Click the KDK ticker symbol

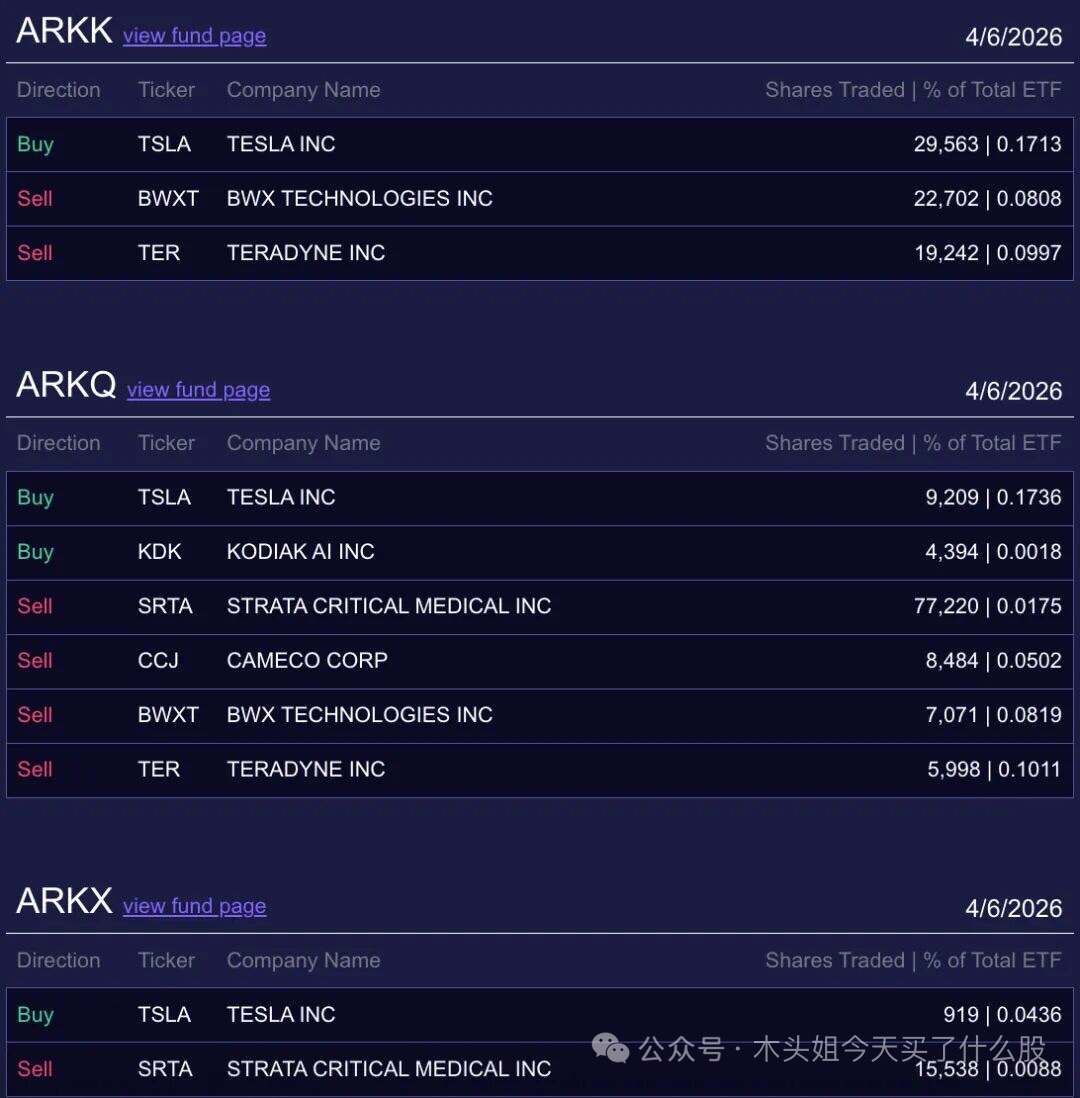pyautogui.click(x=160, y=552)
